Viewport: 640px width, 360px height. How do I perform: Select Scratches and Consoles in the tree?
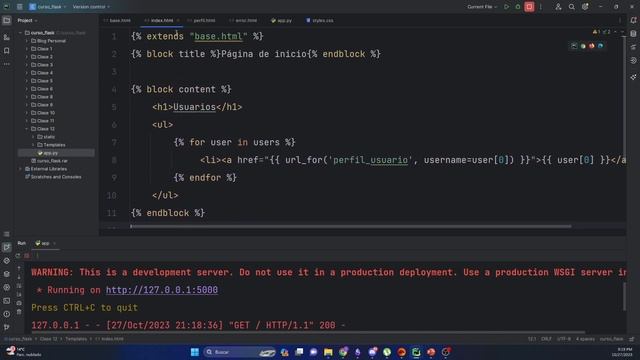coord(53,177)
